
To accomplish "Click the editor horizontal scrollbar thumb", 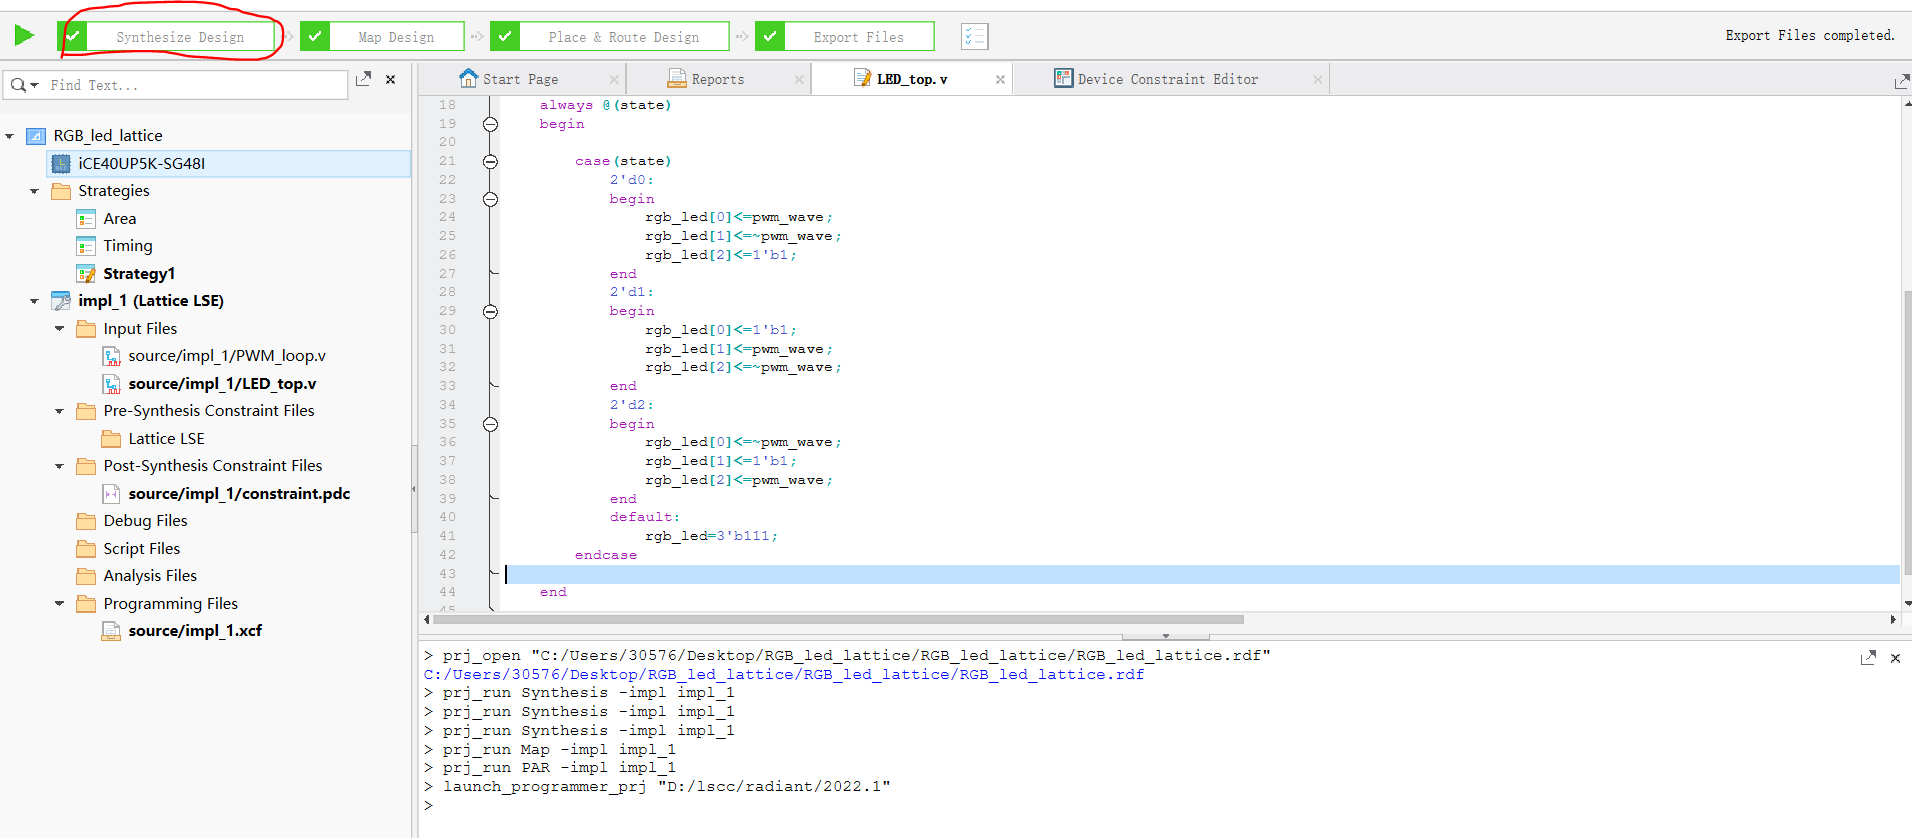I will coord(838,620).
